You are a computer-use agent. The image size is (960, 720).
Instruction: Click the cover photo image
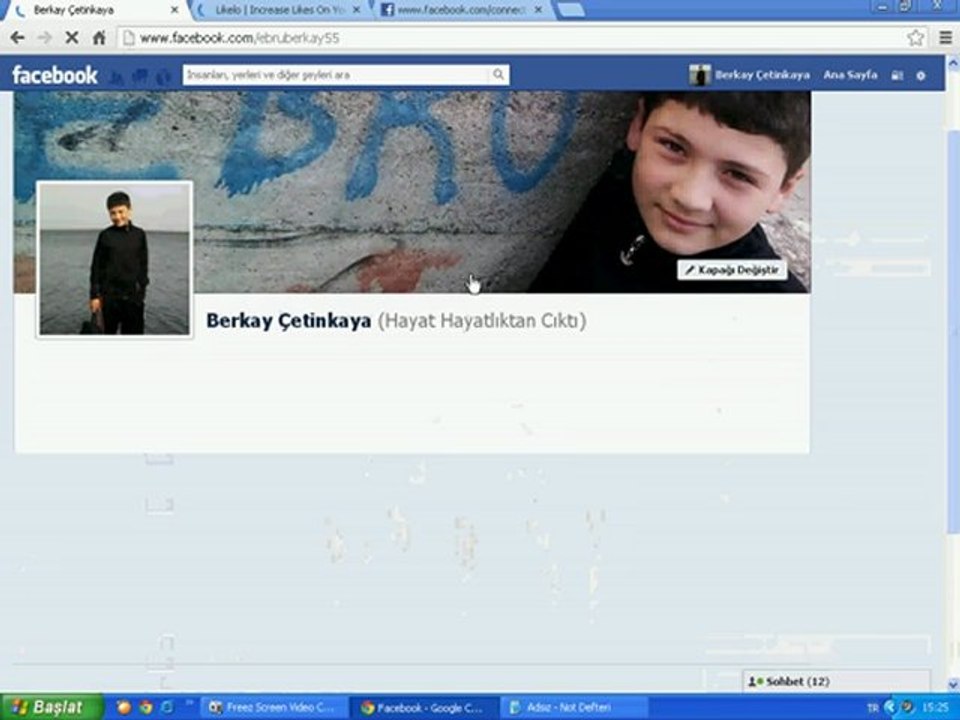411,192
